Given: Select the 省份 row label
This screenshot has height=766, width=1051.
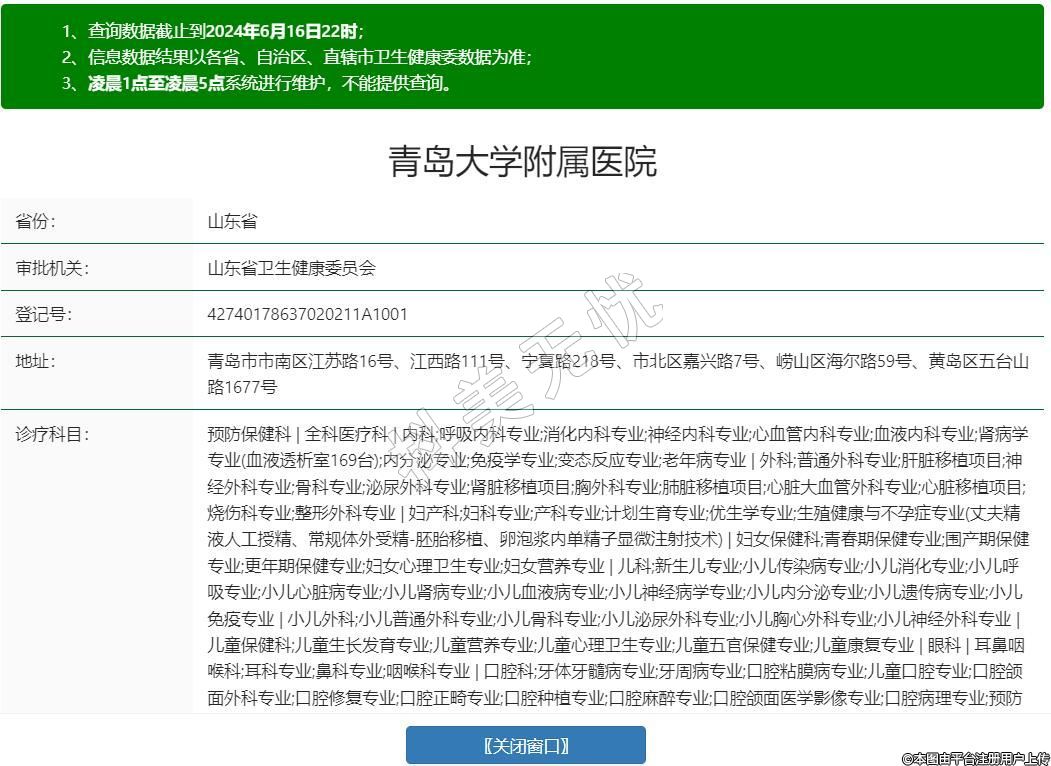Looking at the screenshot, I should (x=36, y=221).
